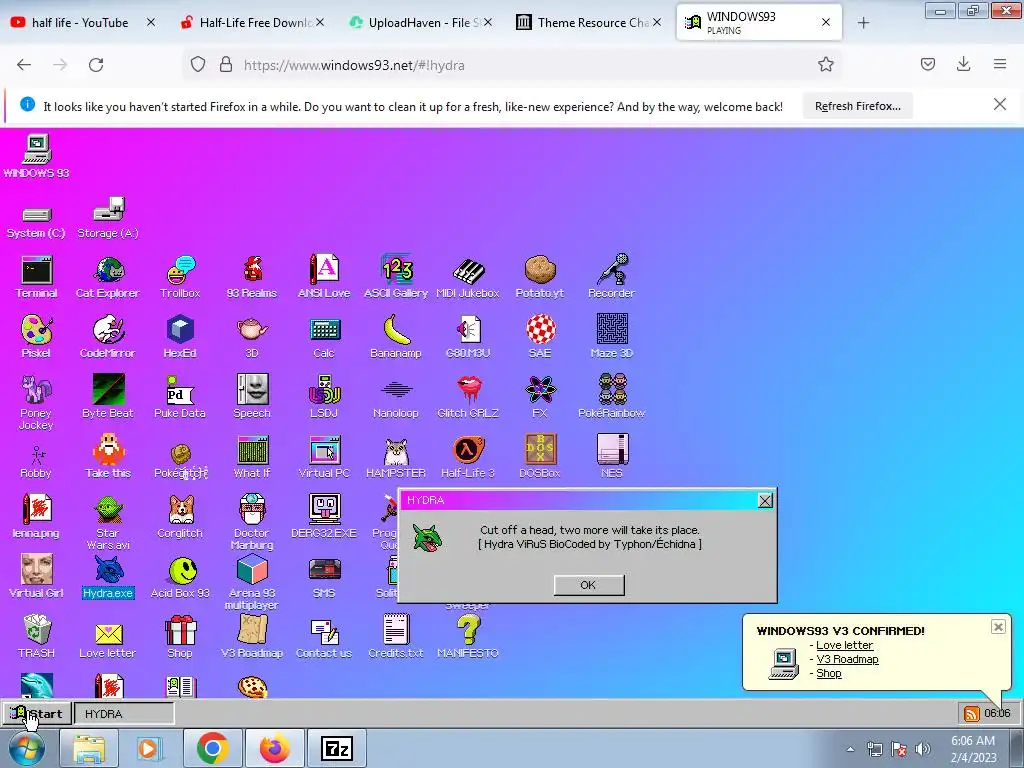This screenshot has height=768, width=1024.
Task: Open the 3D teapot icon
Action: (x=252, y=337)
